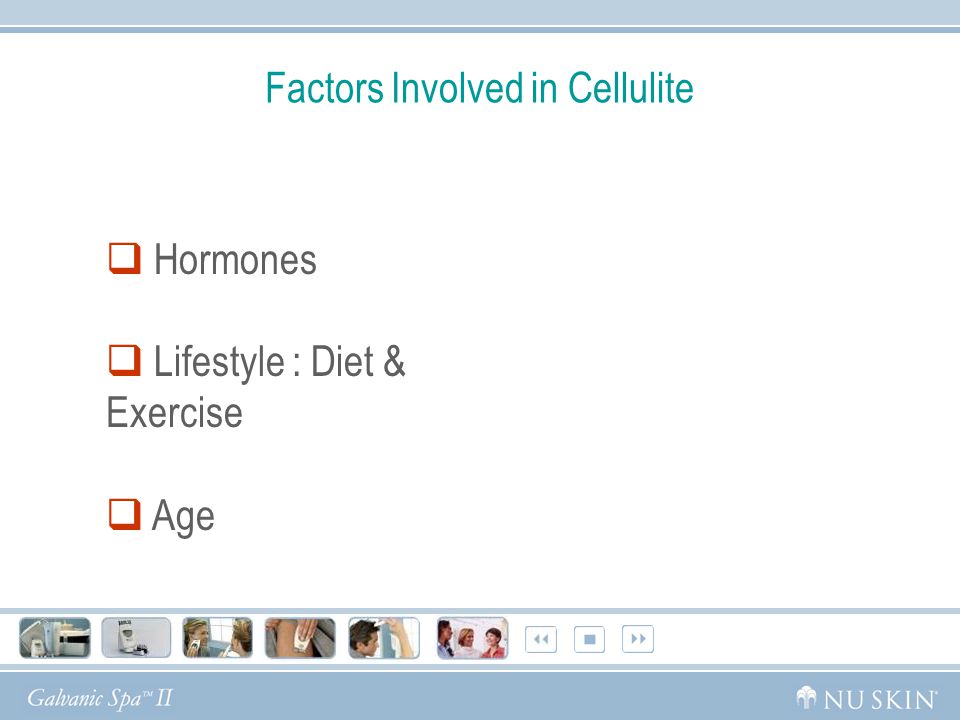Open the three smiling people thumbnail
Viewport: 960px width, 720px height.
[x=472, y=638]
